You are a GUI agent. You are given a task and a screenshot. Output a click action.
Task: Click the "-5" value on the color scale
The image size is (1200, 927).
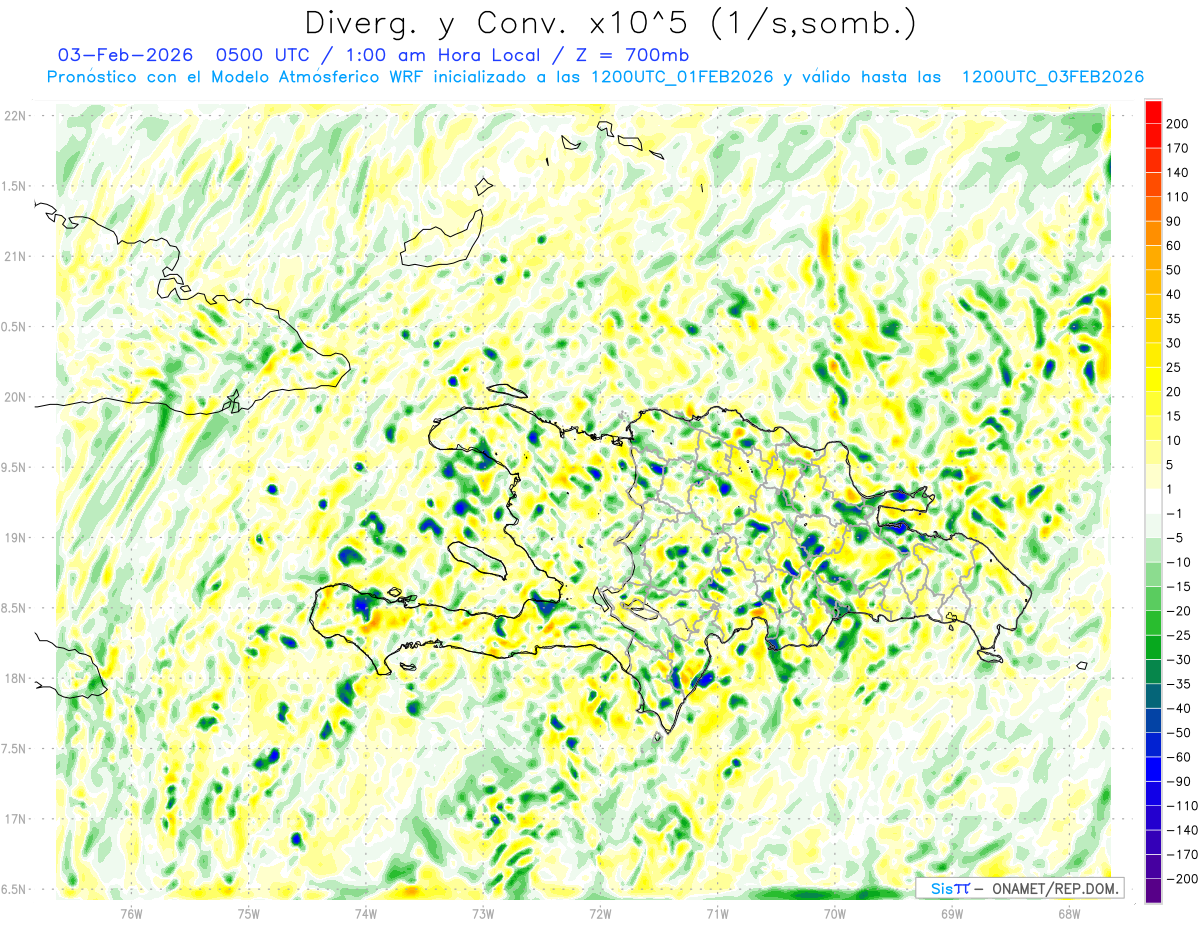[x=1177, y=538]
